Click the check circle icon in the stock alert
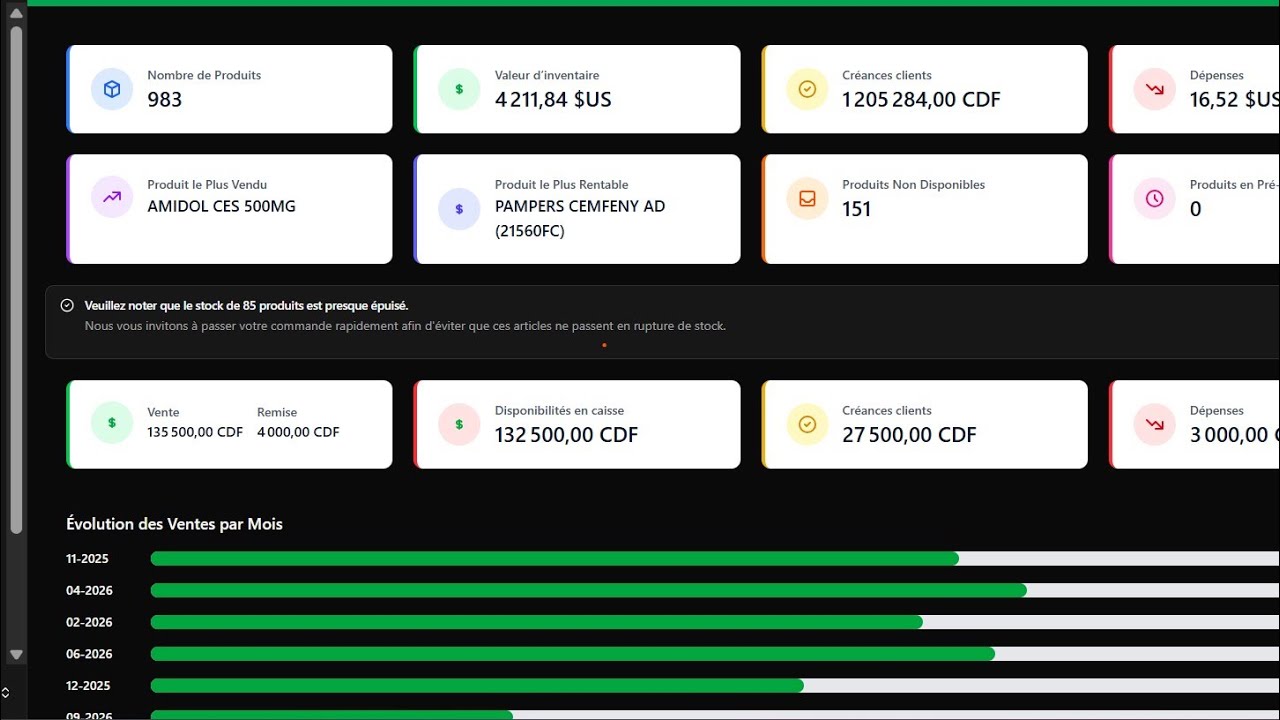This screenshot has height=720, width=1280. [x=67, y=305]
